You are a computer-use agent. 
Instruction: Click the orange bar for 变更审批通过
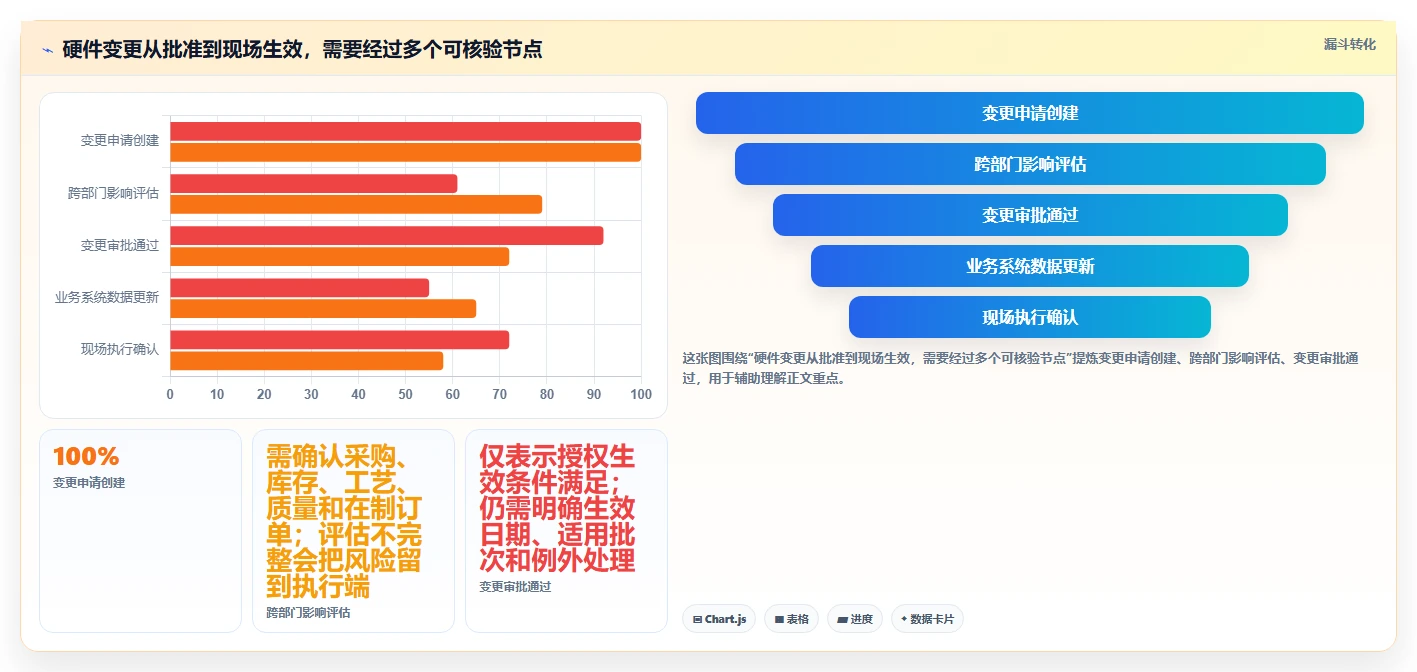(339, 256)
